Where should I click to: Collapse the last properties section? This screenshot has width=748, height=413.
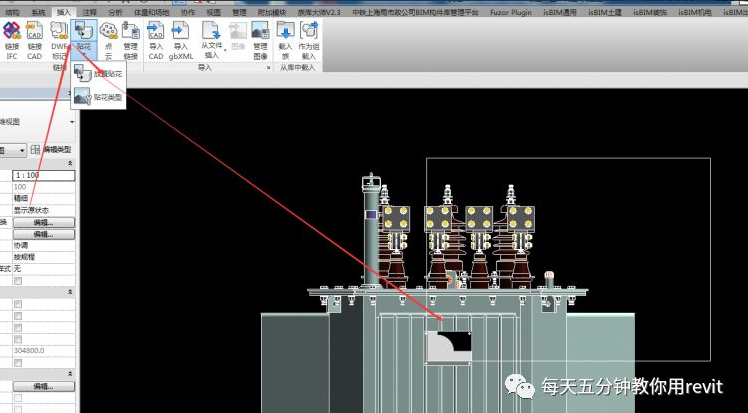pyautogui.click(x=71, y=374)
